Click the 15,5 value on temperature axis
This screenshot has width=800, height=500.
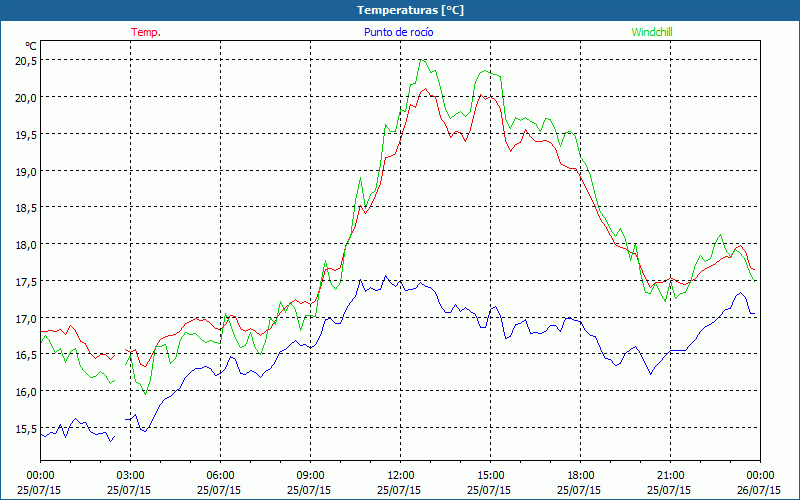[27, 429]
